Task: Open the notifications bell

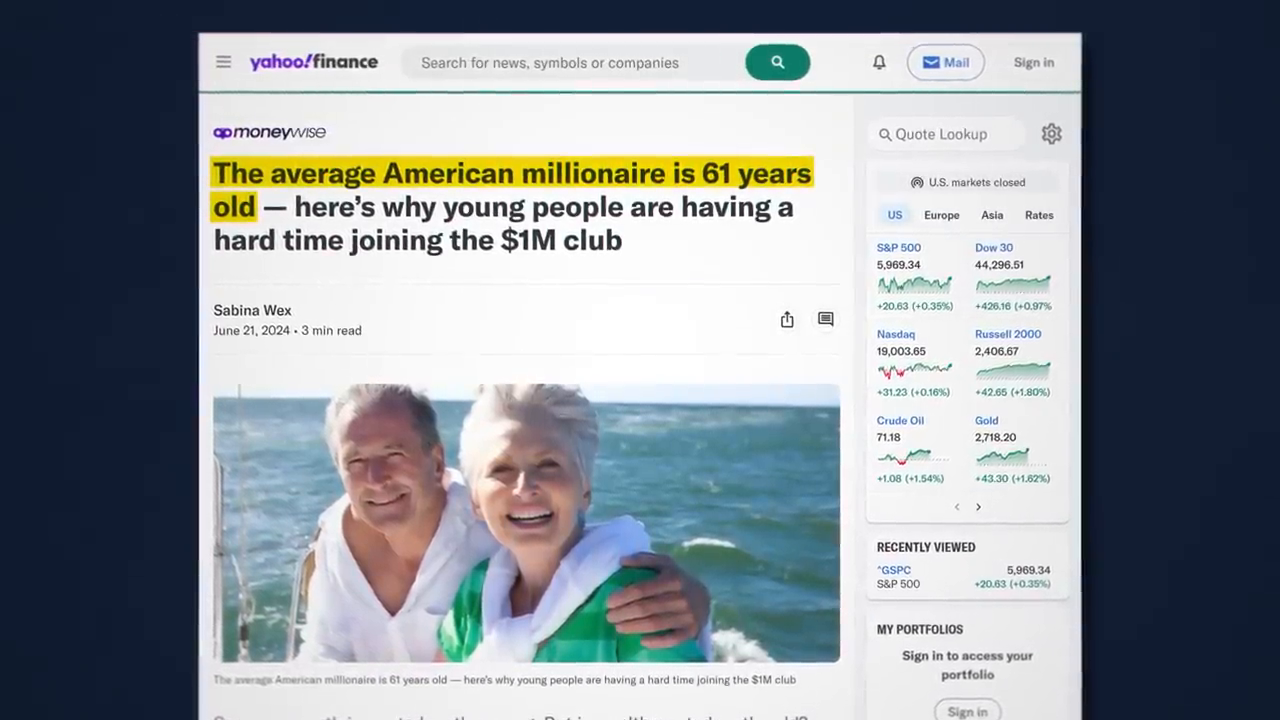Action: pos(879,62)
